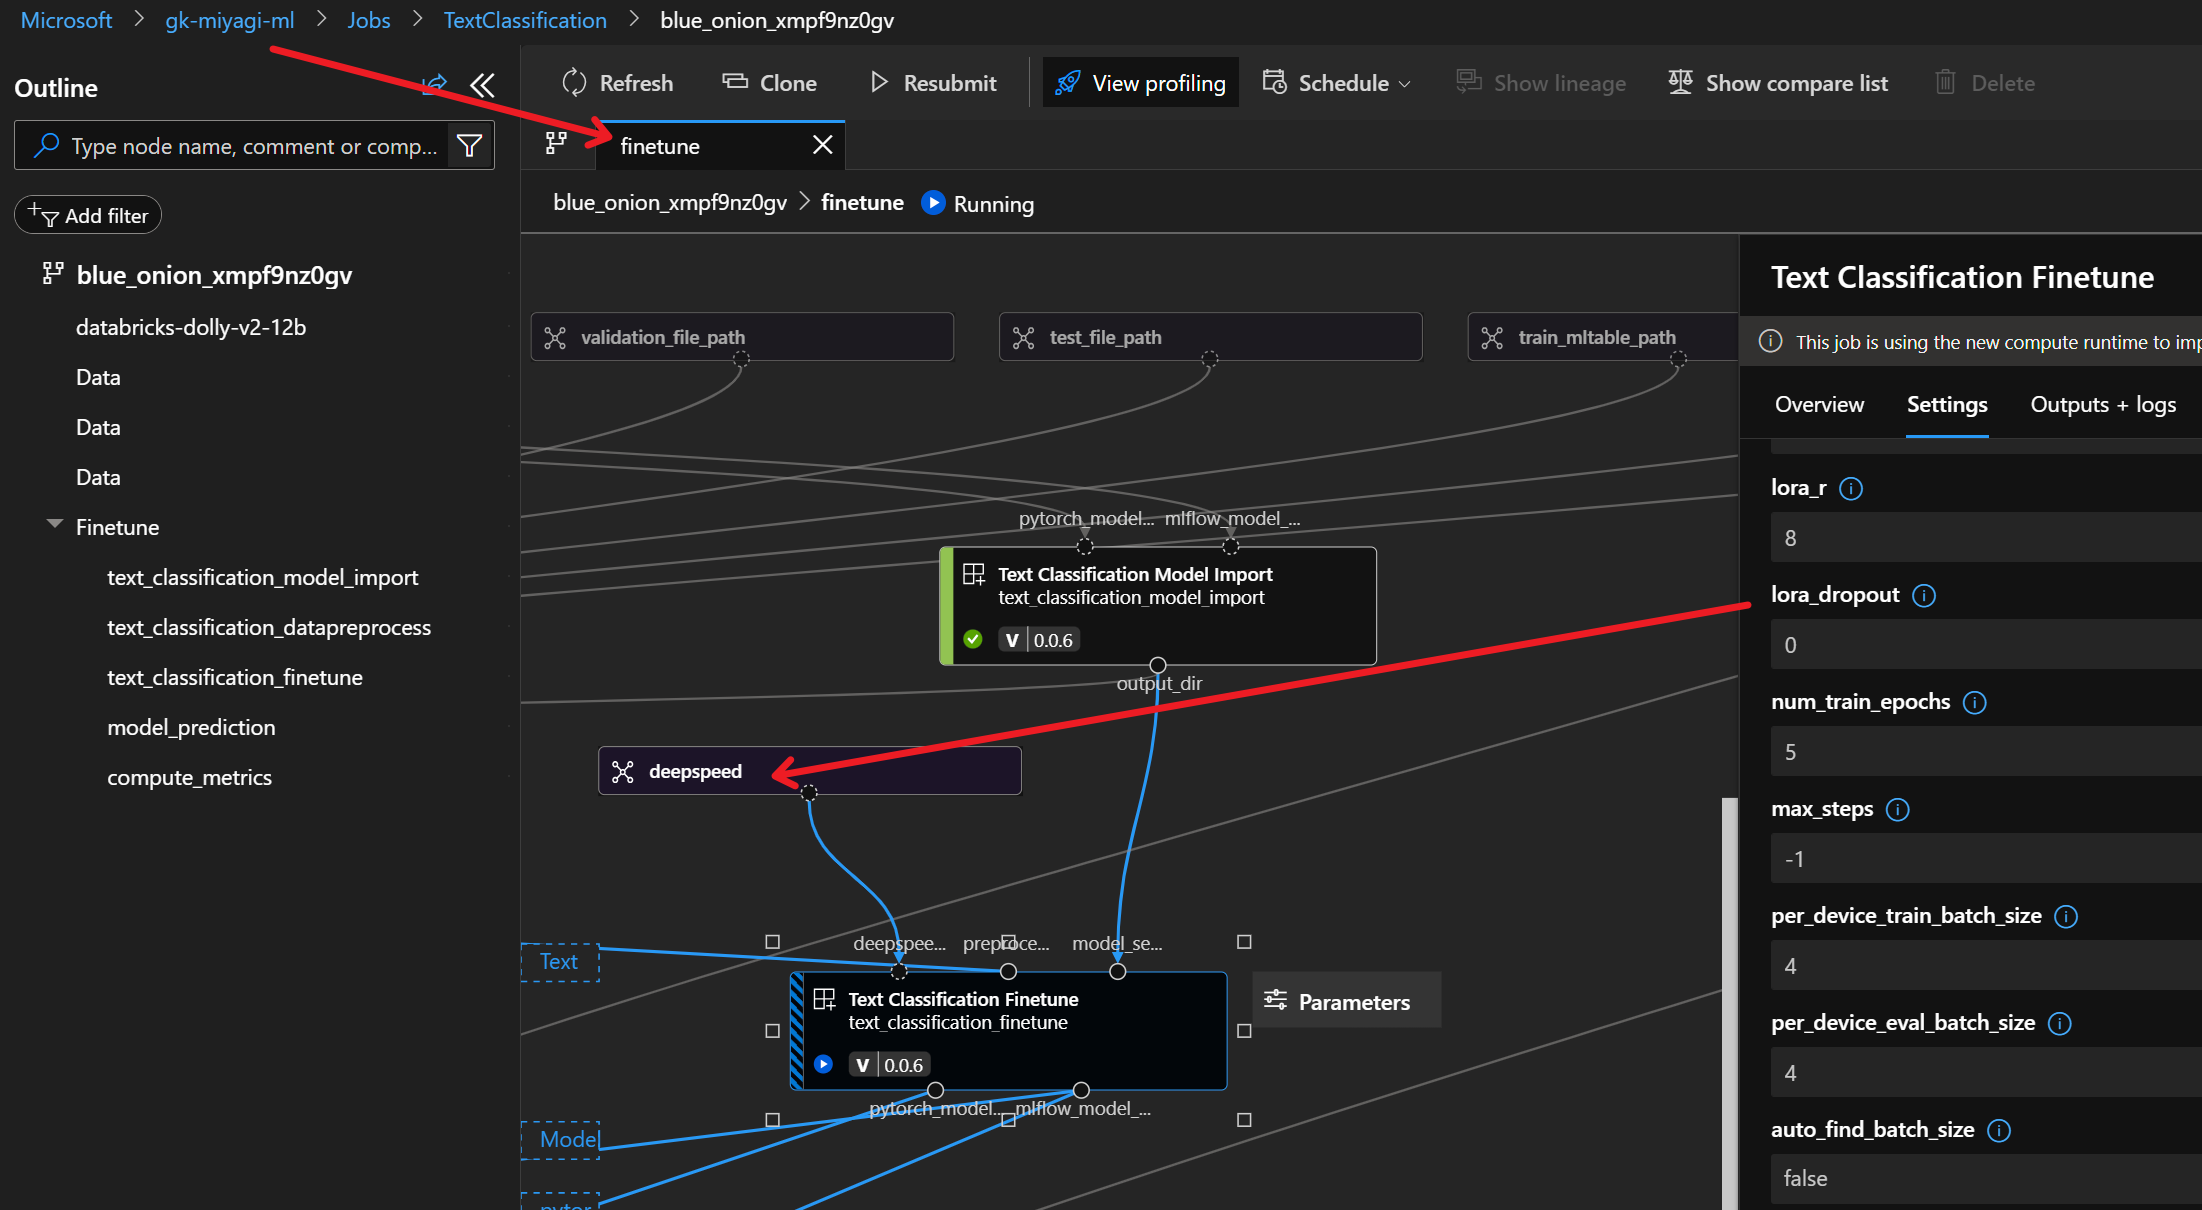Click the canvas vertical scrollbar

tap(1729, 1000)
